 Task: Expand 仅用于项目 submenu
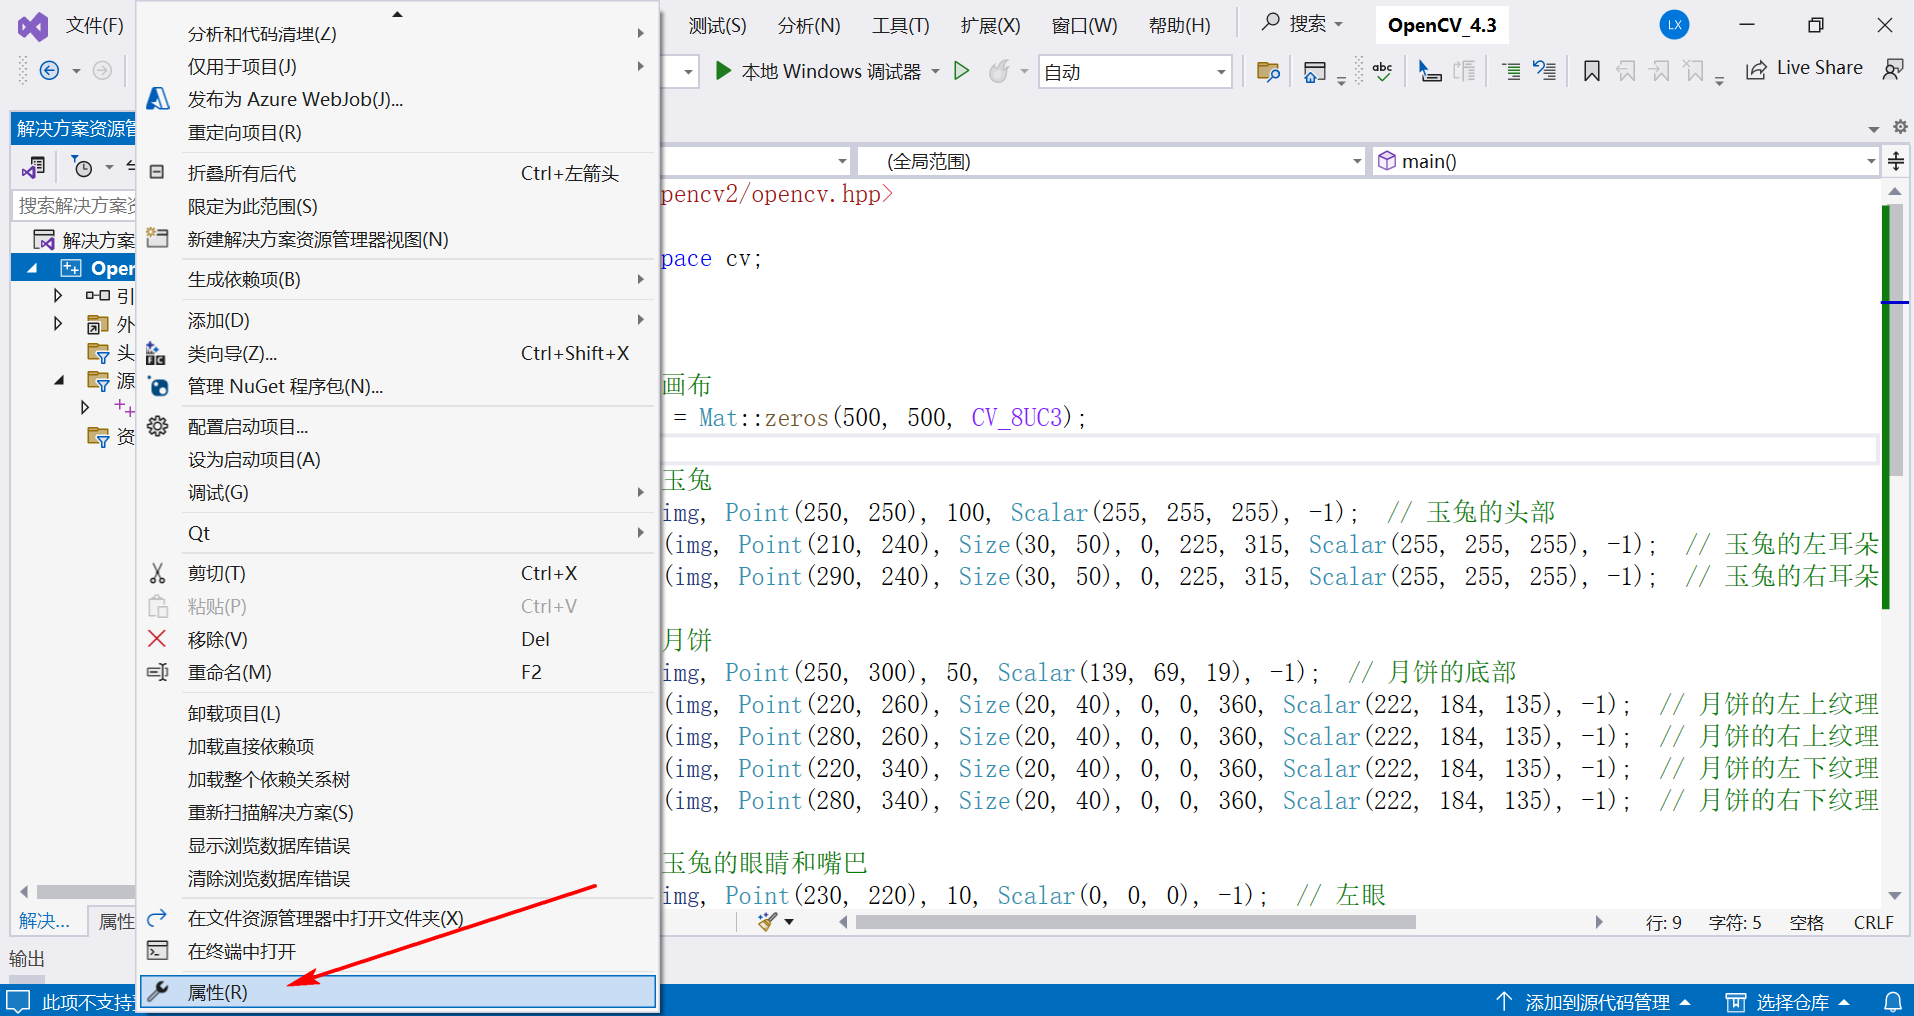[398, 66]
